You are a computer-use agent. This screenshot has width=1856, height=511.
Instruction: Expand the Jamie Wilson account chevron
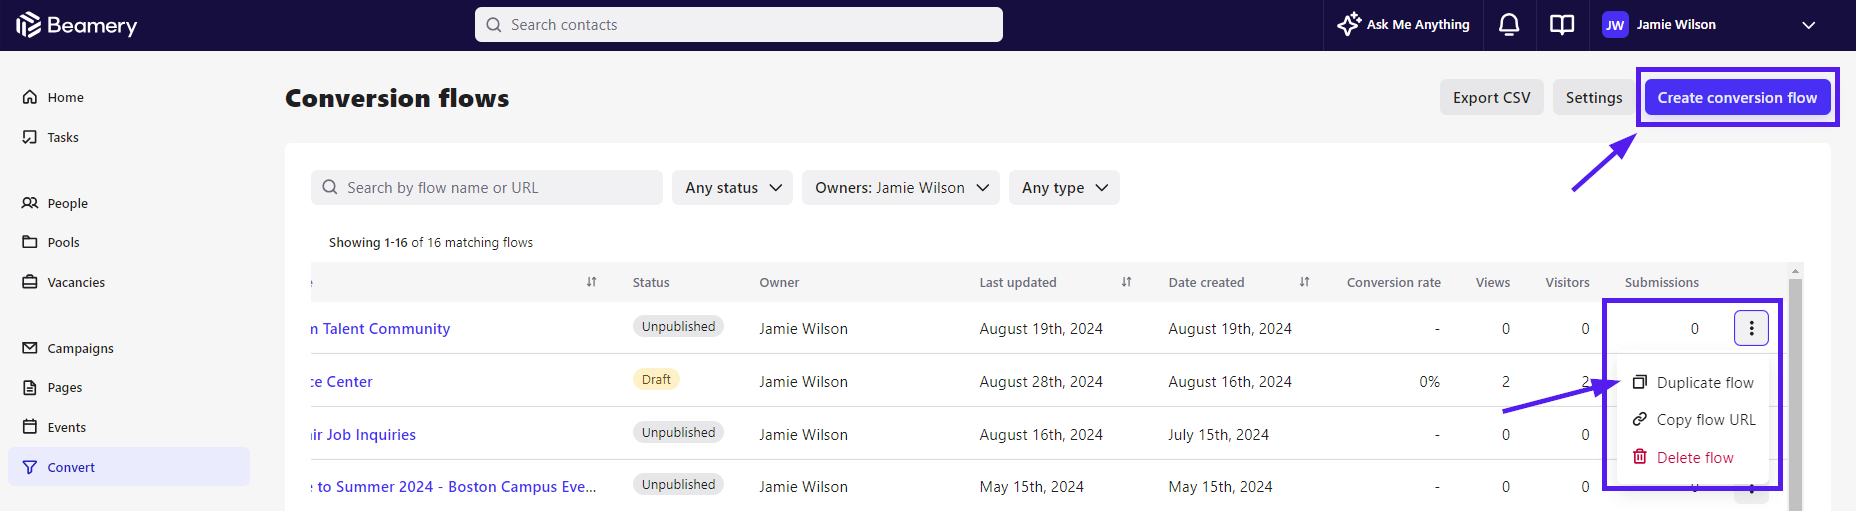click(1808, 25)
